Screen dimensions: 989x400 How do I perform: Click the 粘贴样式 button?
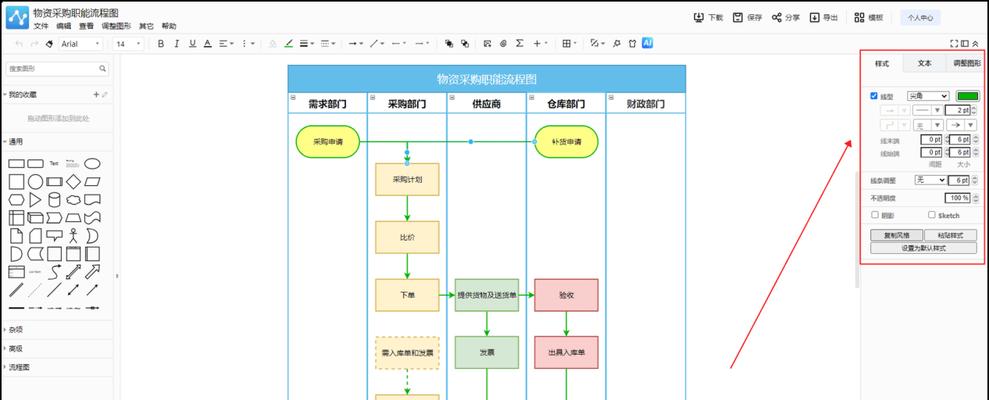click(950, 235)
